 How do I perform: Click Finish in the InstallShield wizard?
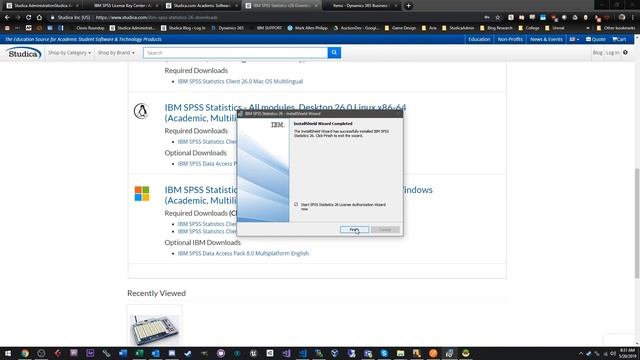pyautogui.click(x=354, y=230)
